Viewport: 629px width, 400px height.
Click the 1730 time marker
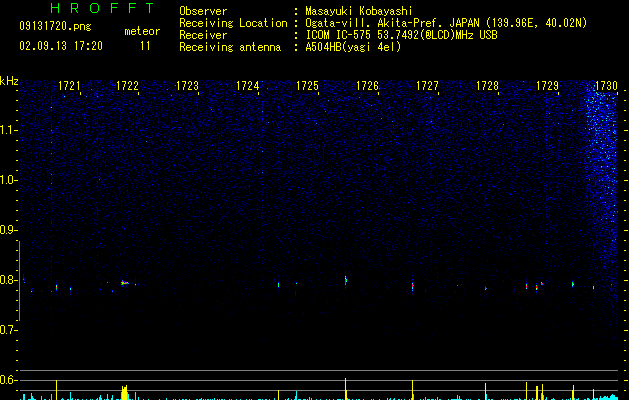(x=606, y=86)
